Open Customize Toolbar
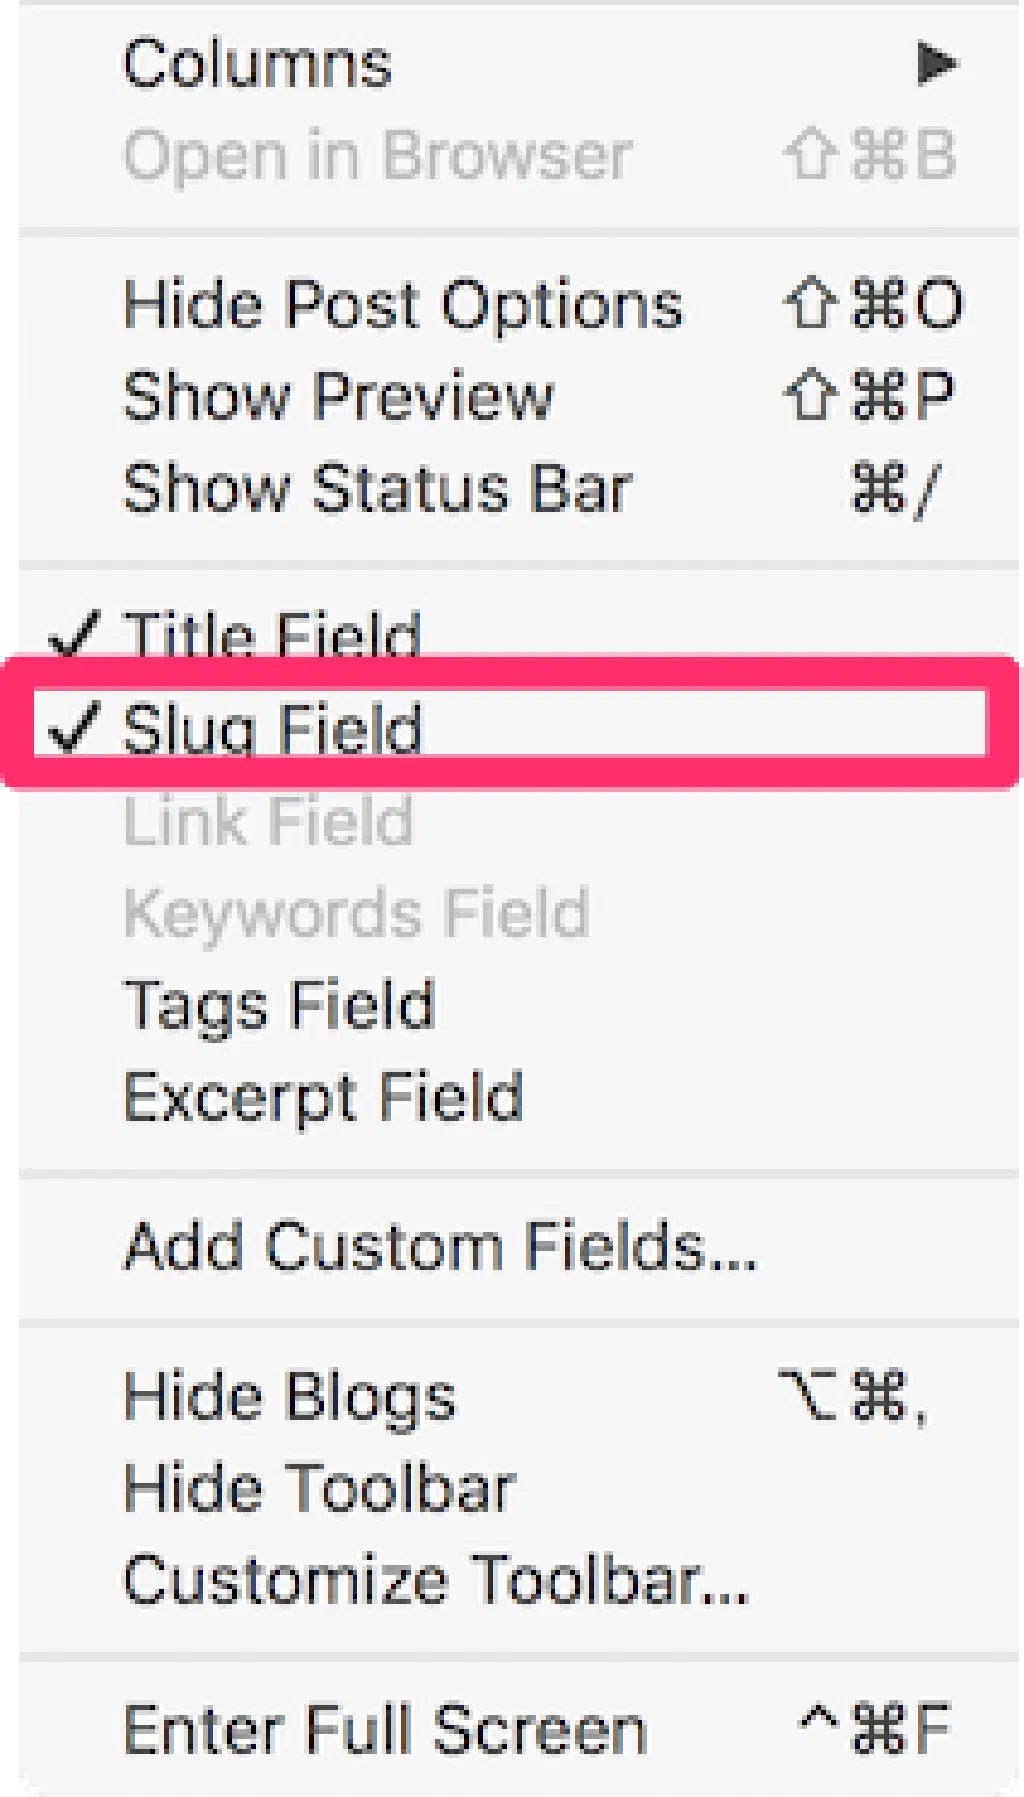The width and height of the screenshot is (1024, 1797). 436,1580
